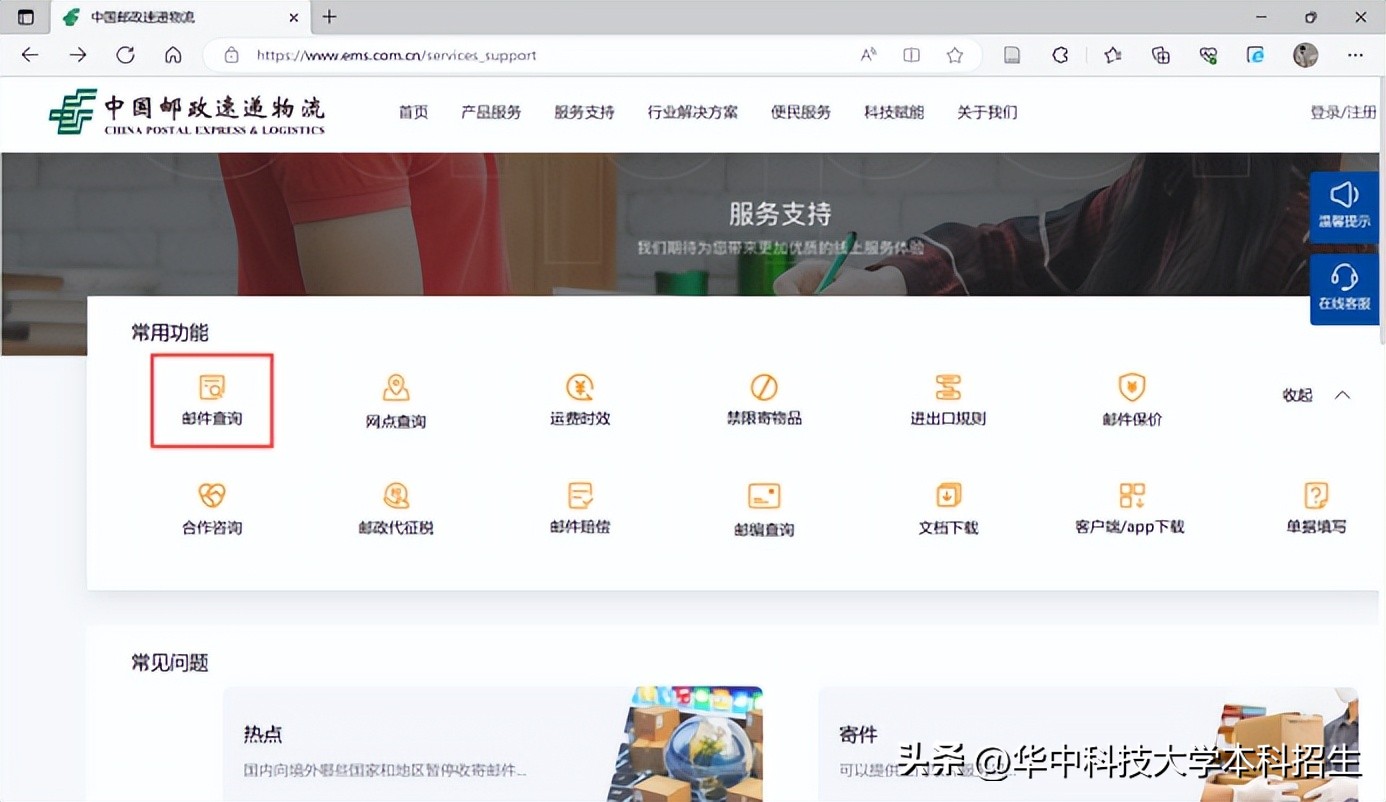Open the 热点 FAQ card
The height and width of the screenshot is (802, 1386).
coord(492,743)
